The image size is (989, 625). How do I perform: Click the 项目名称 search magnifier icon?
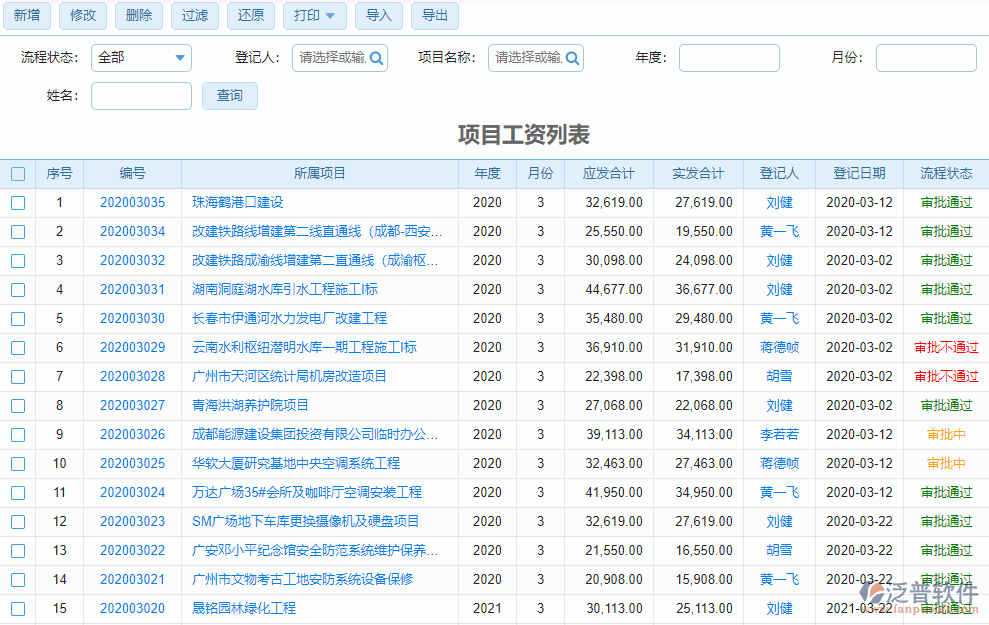(571, 58)
